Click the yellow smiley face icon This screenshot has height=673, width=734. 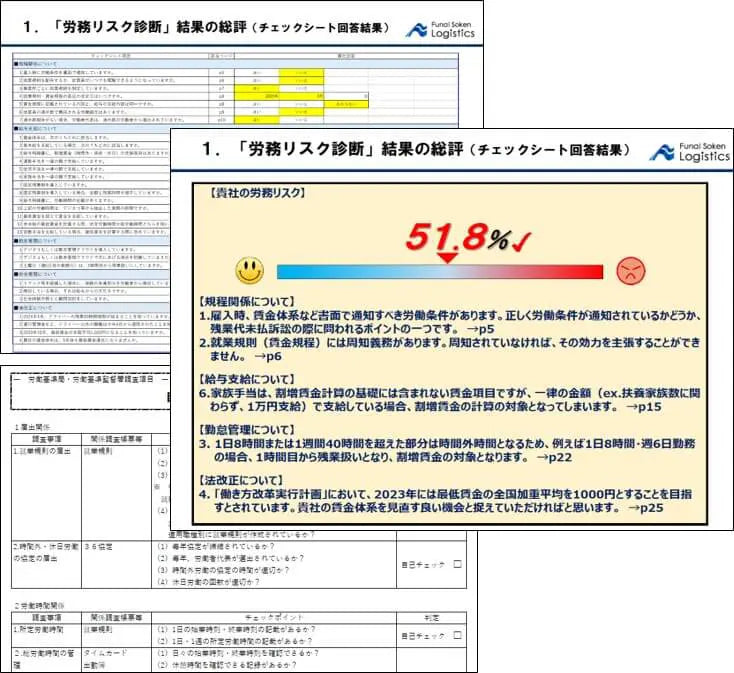[250, 270]
